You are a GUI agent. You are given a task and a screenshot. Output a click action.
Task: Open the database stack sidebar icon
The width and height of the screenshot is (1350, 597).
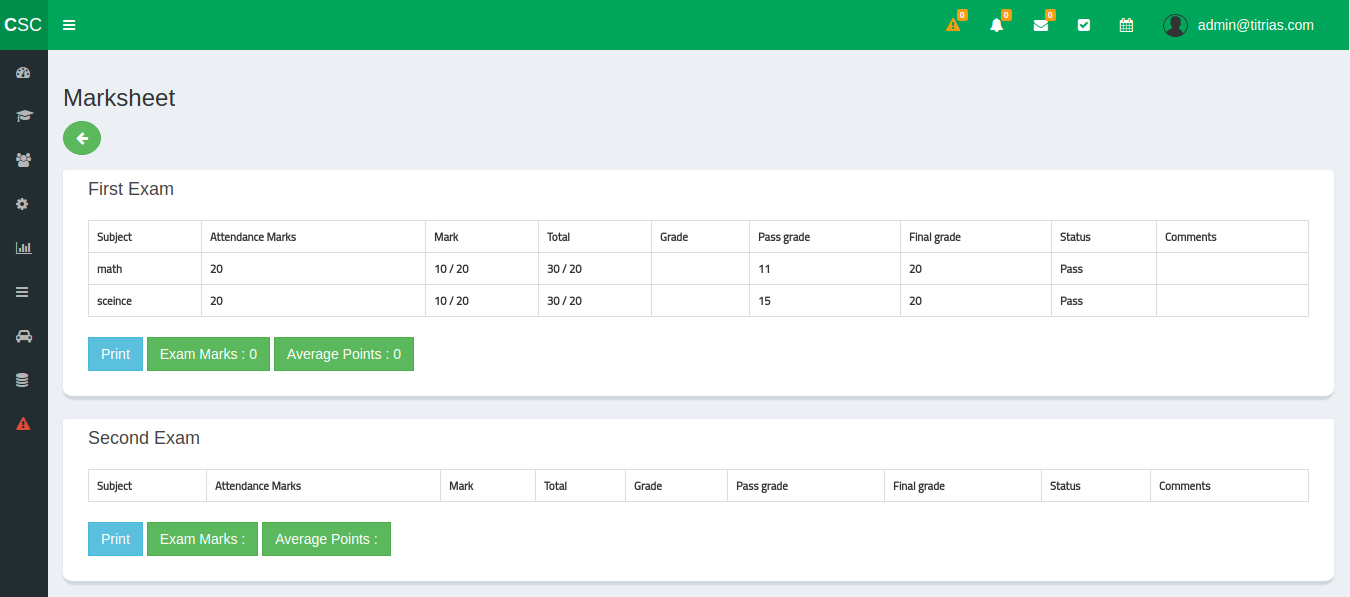(x=23, y=380)
